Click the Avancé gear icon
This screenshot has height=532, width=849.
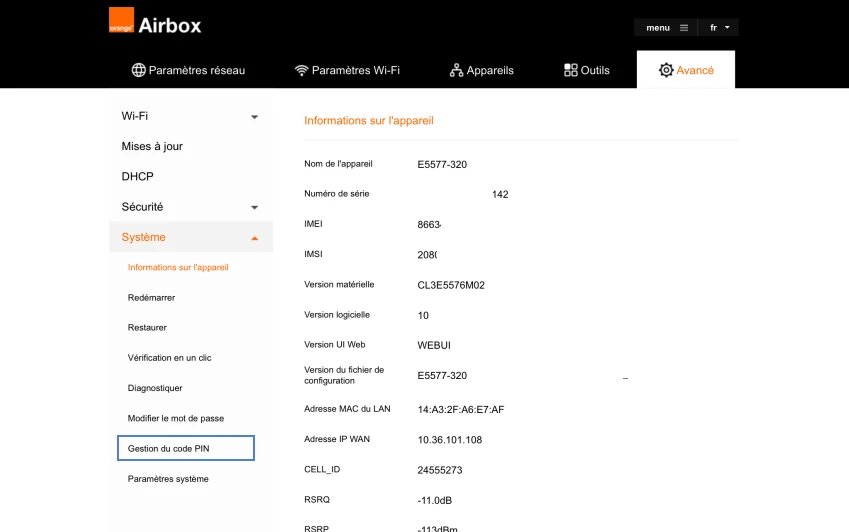(666, 70)
